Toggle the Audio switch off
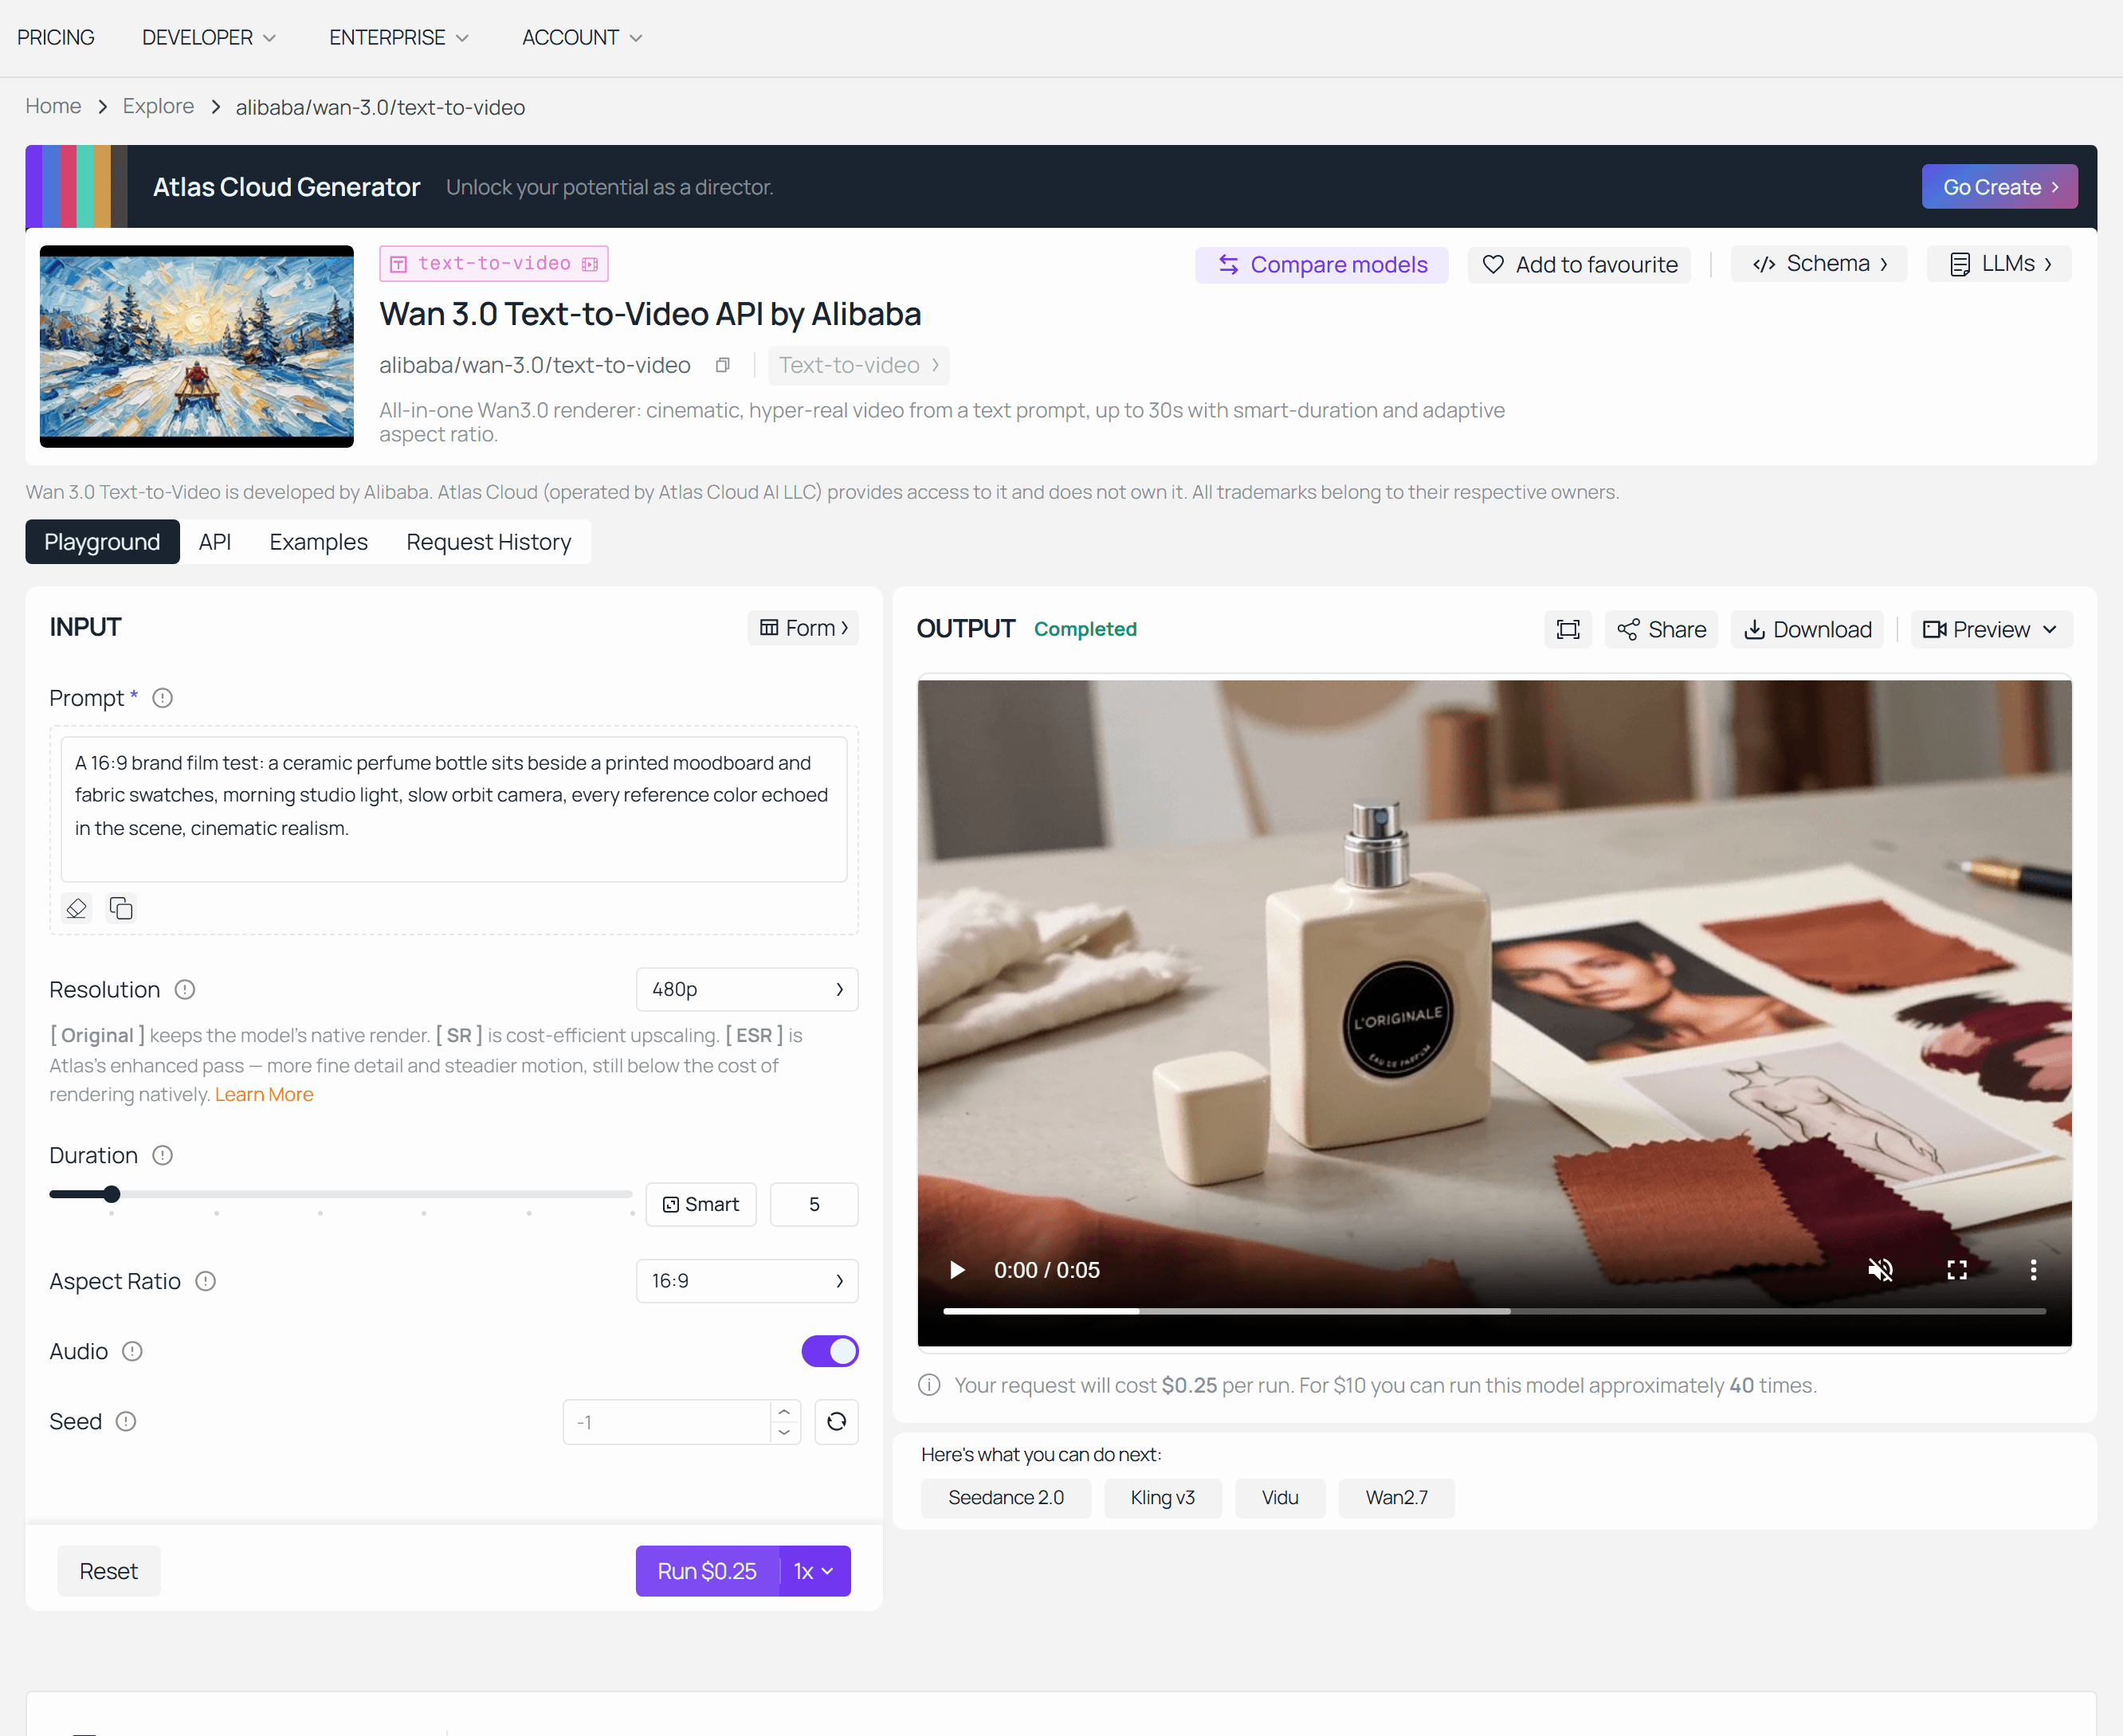2123x1736 pixels. [x=830, y=1352]
